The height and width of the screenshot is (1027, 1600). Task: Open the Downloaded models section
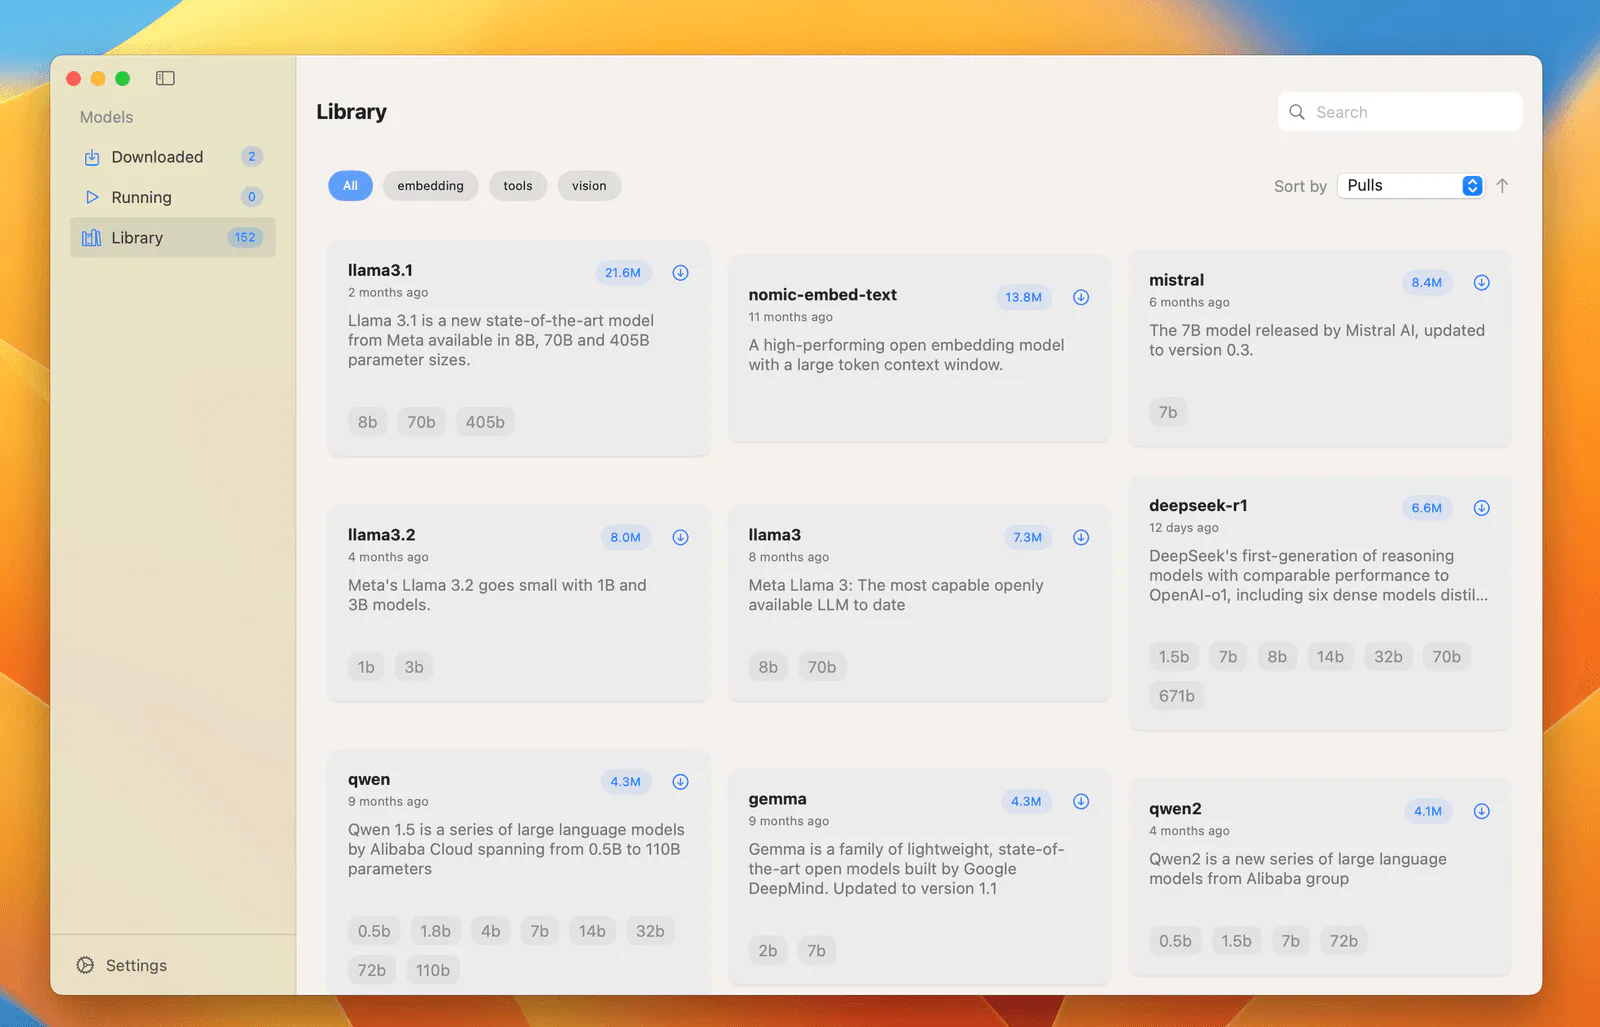173,157
